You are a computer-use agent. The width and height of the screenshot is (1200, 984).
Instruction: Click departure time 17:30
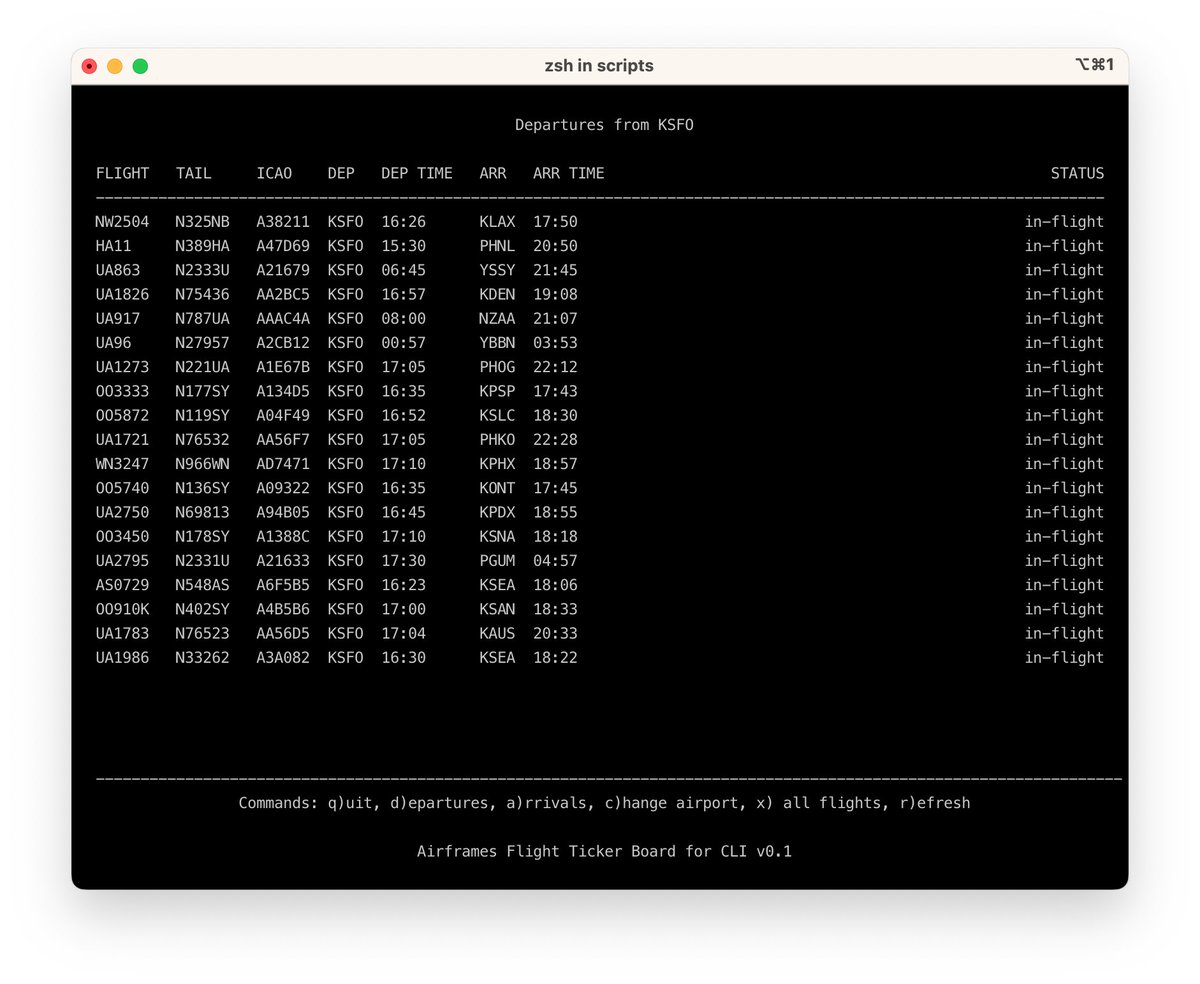point(403,560)
